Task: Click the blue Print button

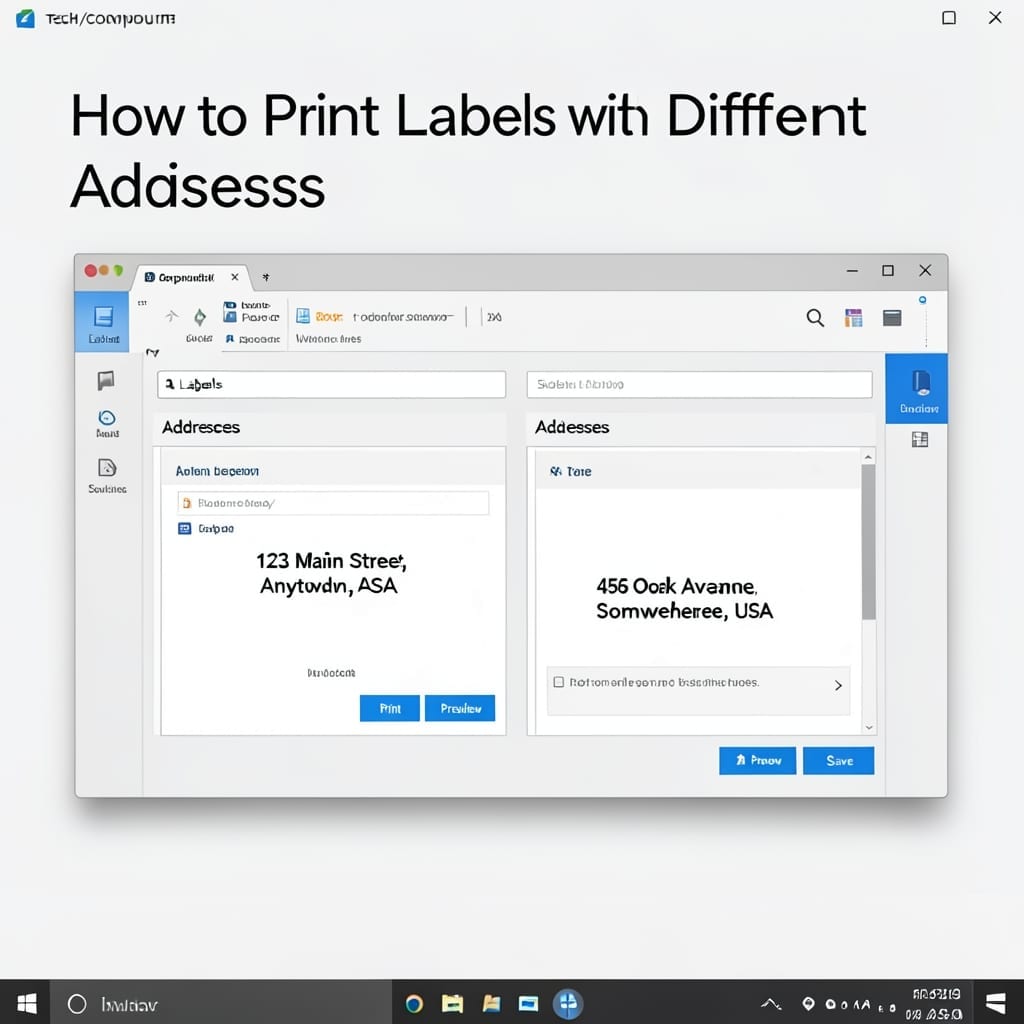Action: 389,708
